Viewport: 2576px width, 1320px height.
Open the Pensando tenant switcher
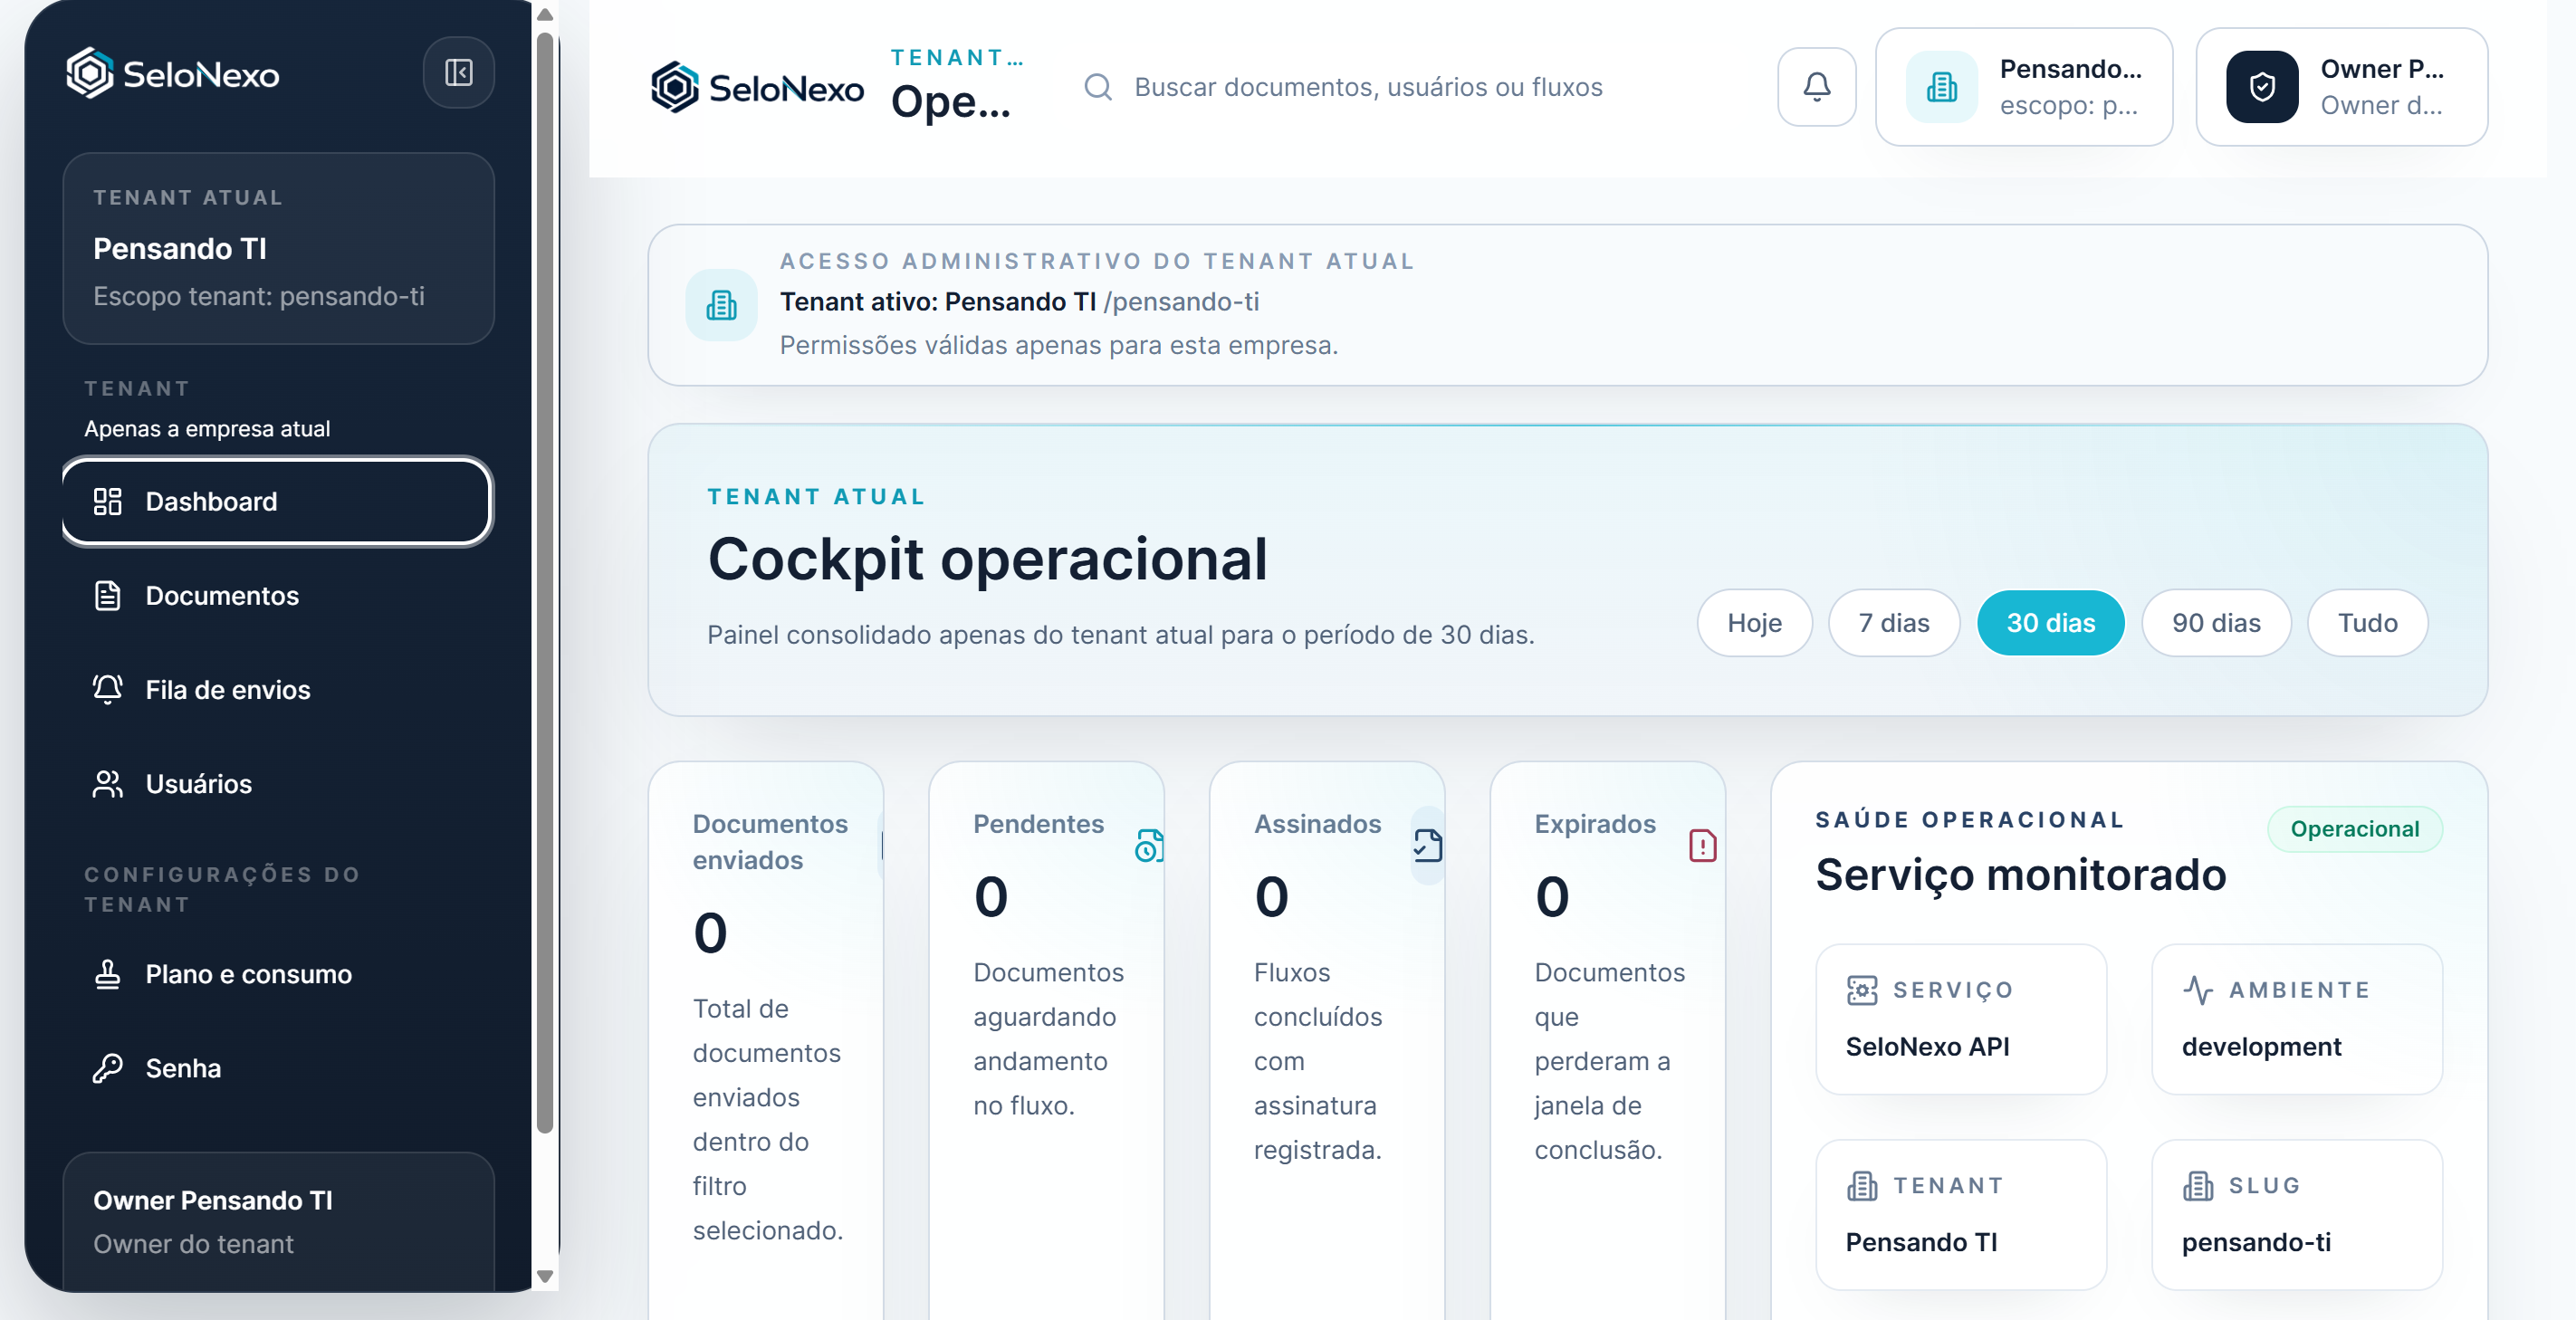coord(2023,87)
